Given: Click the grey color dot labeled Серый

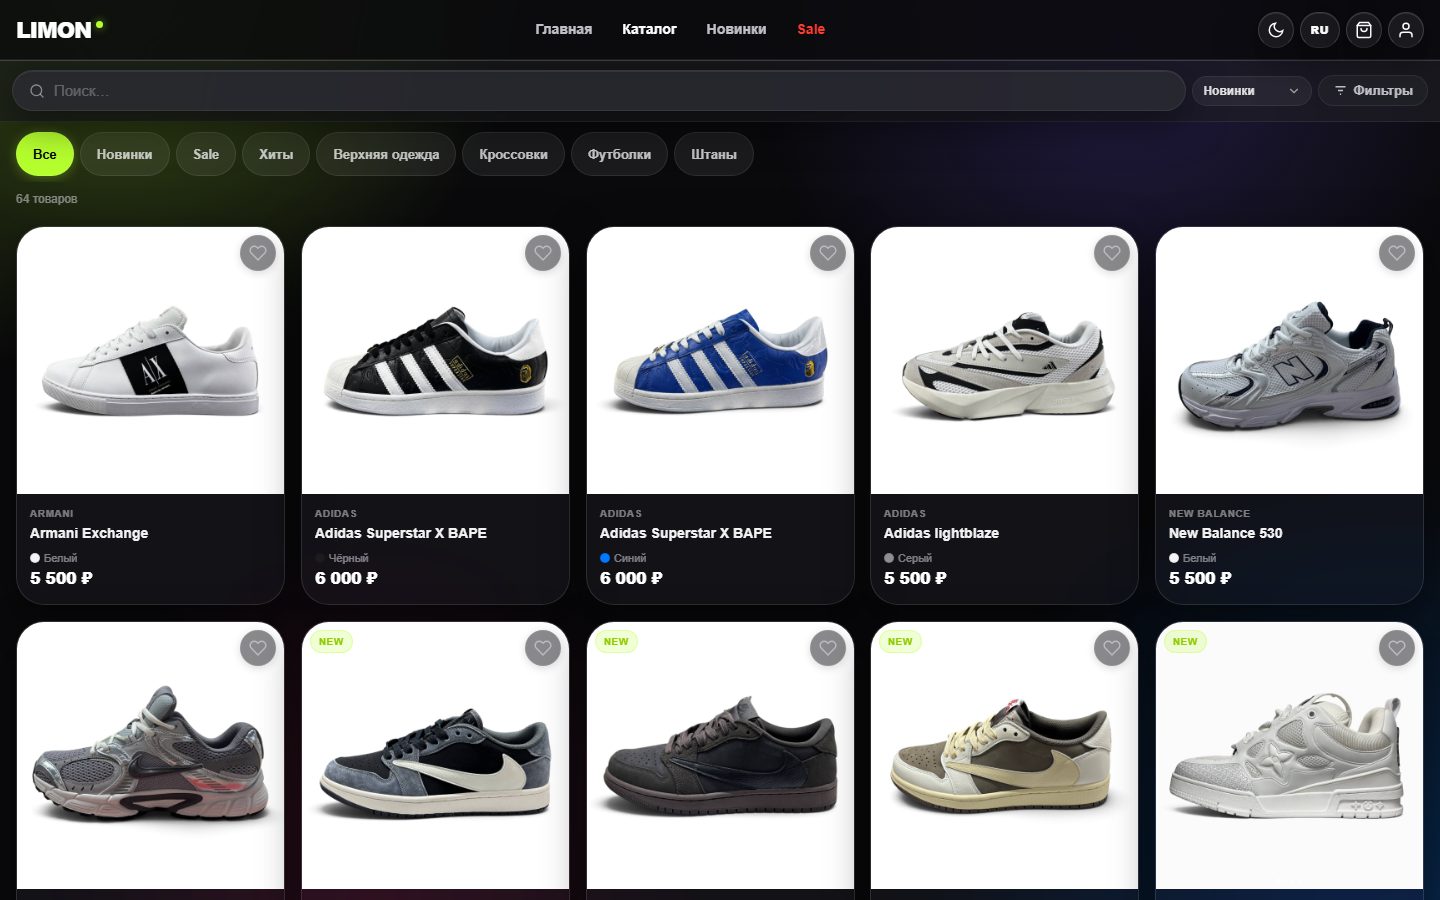Looking at the screenshot, I should 889,558.
